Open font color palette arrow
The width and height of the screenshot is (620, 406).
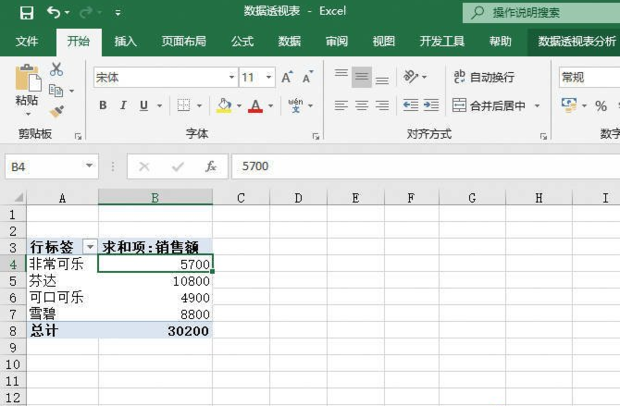[x=270, y=106]
